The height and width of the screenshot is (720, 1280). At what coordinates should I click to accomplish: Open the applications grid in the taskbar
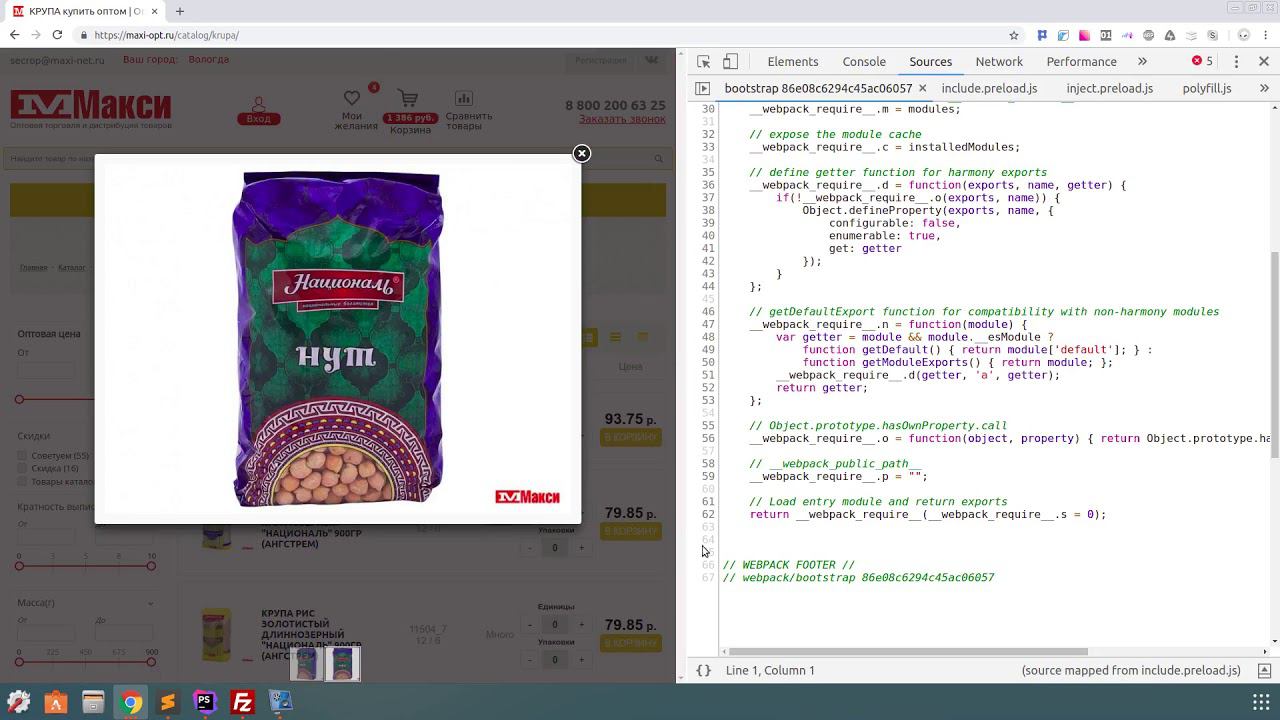1261,702
